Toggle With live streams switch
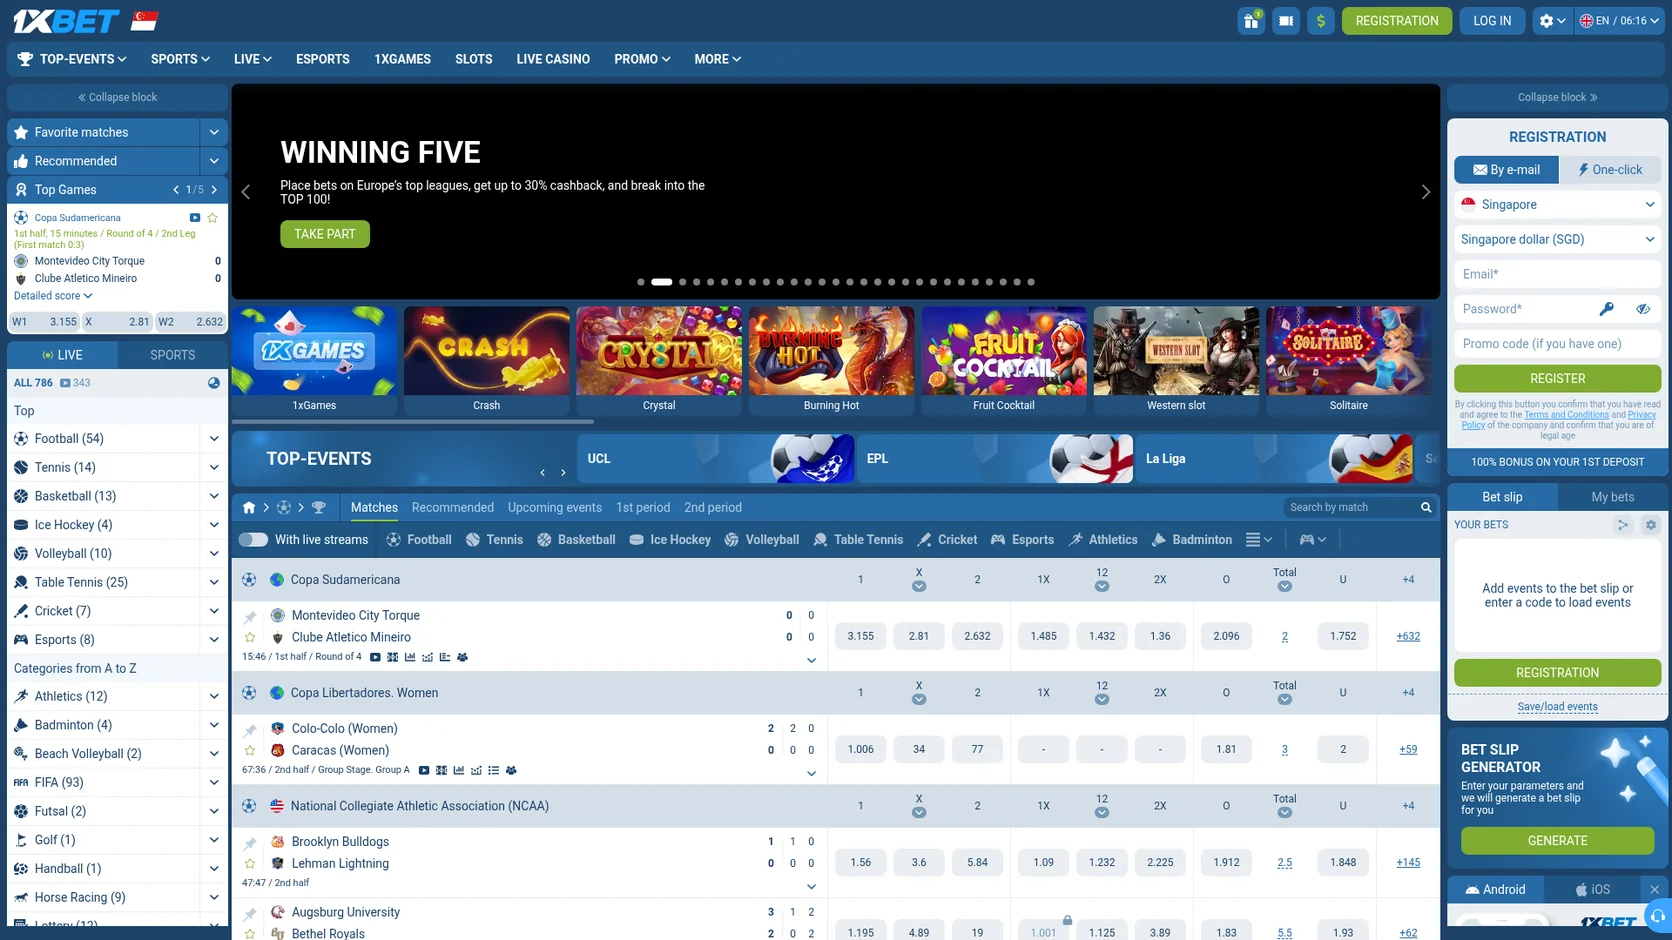 click(x=253, y=540)
